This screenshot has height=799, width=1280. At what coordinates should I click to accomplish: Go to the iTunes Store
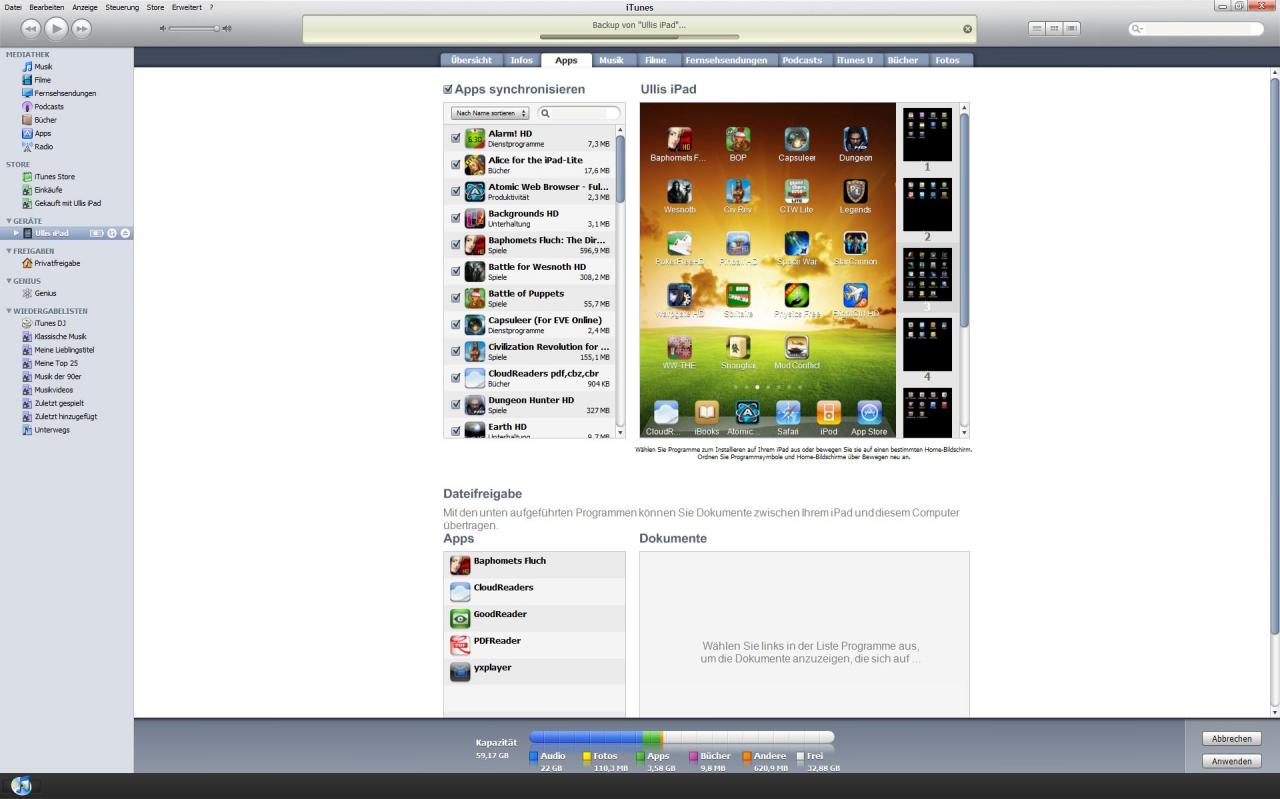(54, 177)
